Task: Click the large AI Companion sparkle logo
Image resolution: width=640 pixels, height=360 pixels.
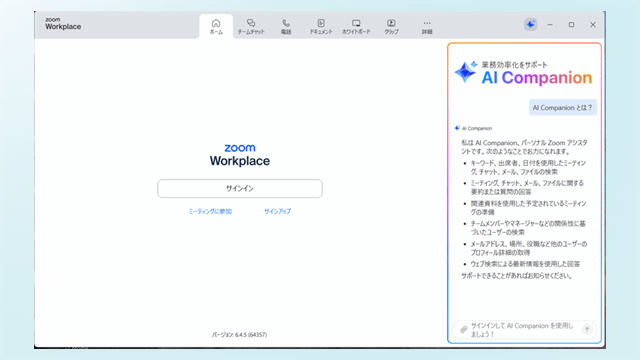Action: (x=466, y=72)
